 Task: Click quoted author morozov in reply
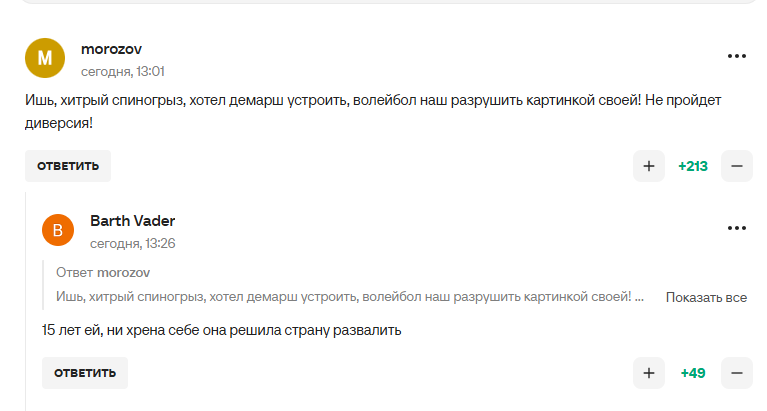(x=124, y=272)
